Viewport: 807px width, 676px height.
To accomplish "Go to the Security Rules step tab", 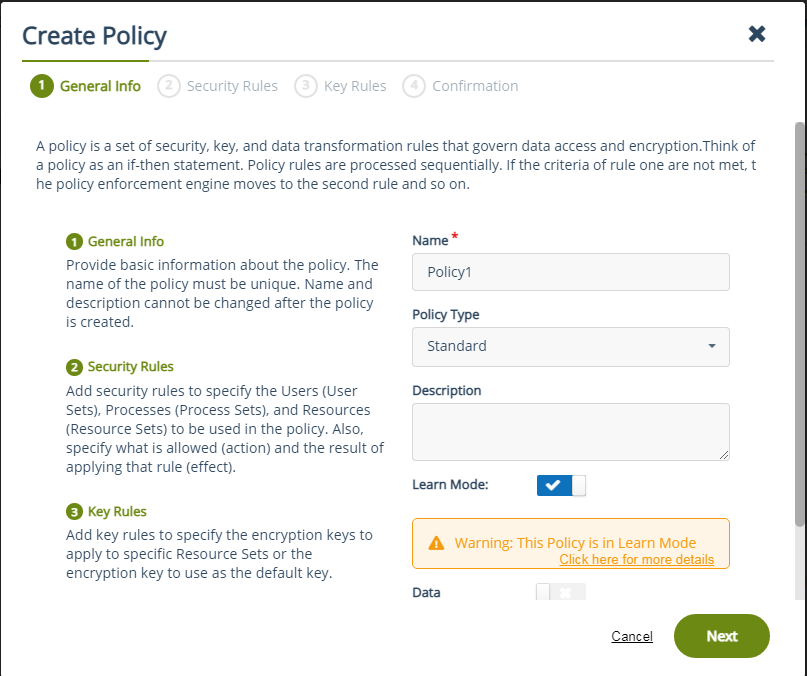I will tap(232, 86).
